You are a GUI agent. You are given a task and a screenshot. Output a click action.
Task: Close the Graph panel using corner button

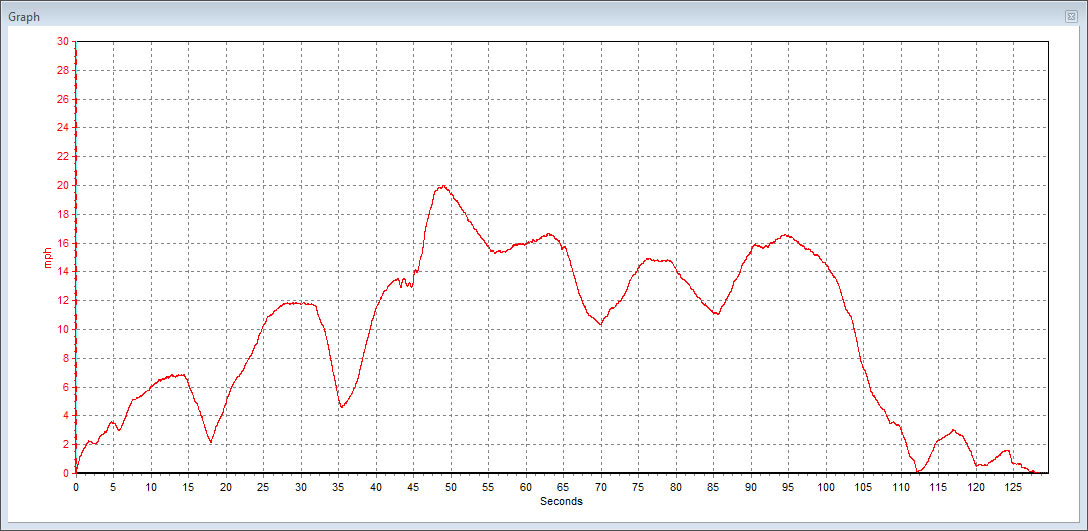click(x=1071, y=17)
